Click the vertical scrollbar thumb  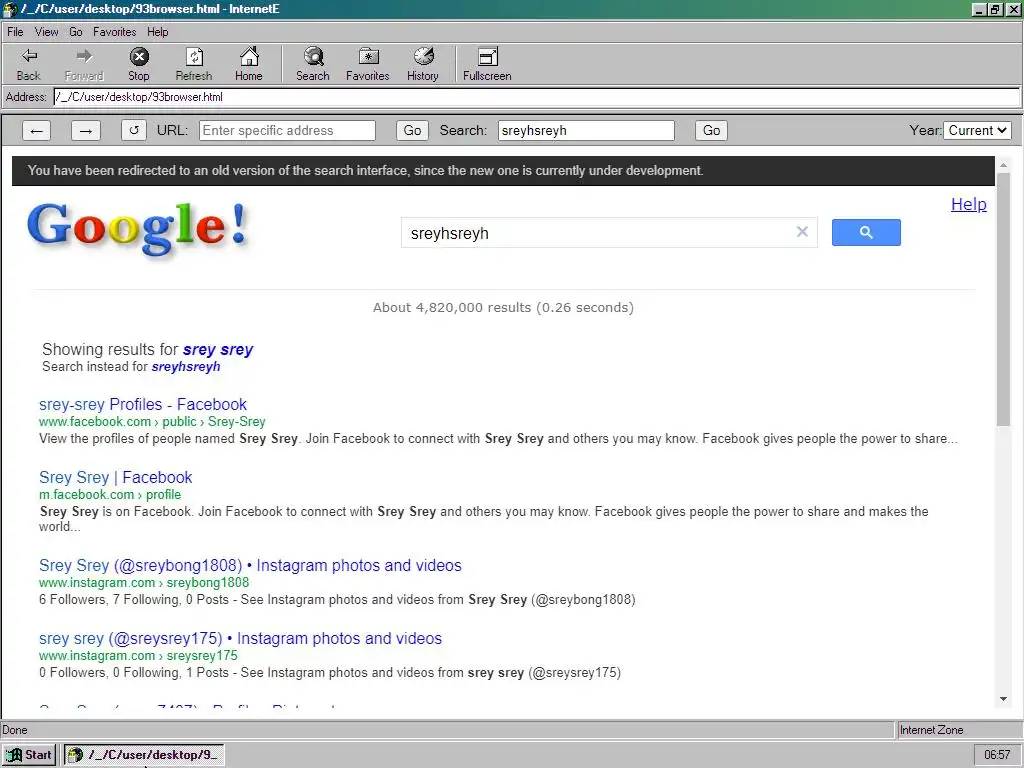pos(1003,299)
